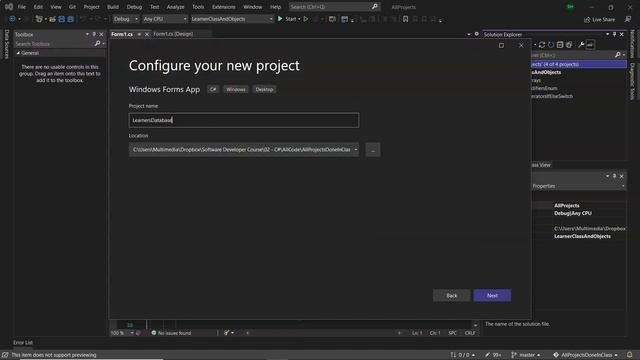Open the Tools menu
Screen dimensions: 640x360
pyautogui.click(x=198, y=7)
